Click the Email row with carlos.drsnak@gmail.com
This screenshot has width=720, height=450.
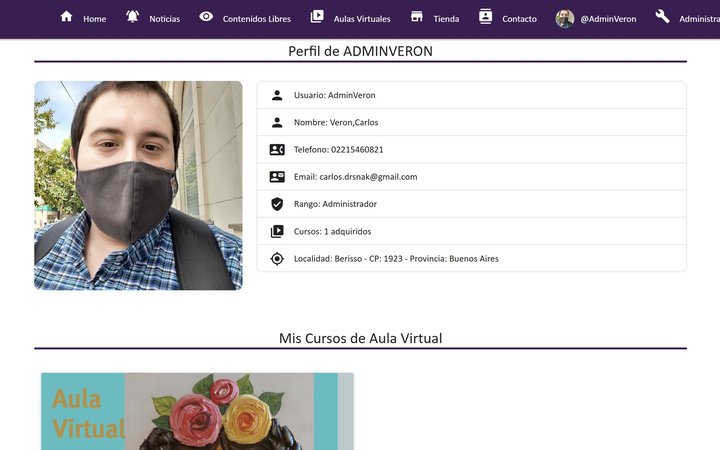(471, 177)
